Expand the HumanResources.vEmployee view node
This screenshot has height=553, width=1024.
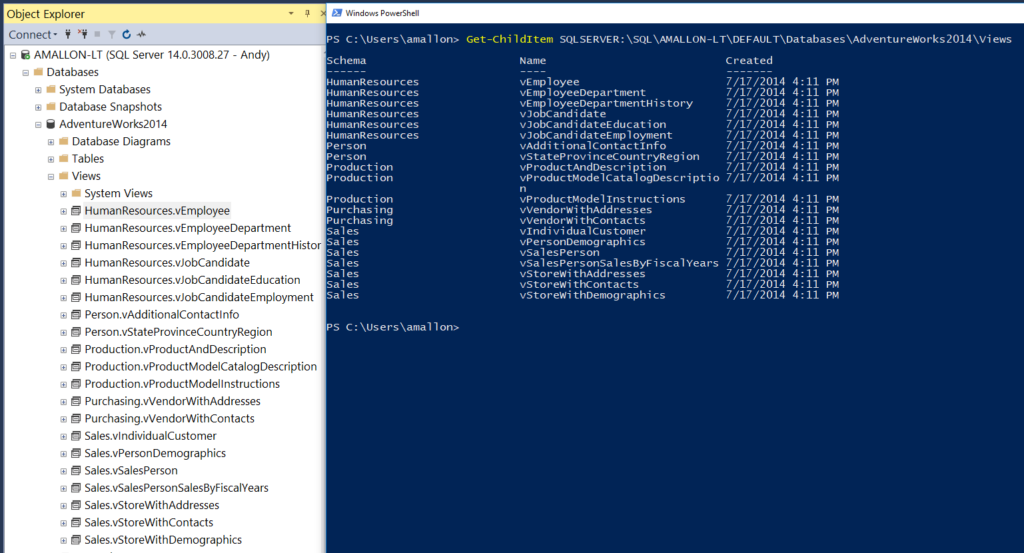(63, 211)
